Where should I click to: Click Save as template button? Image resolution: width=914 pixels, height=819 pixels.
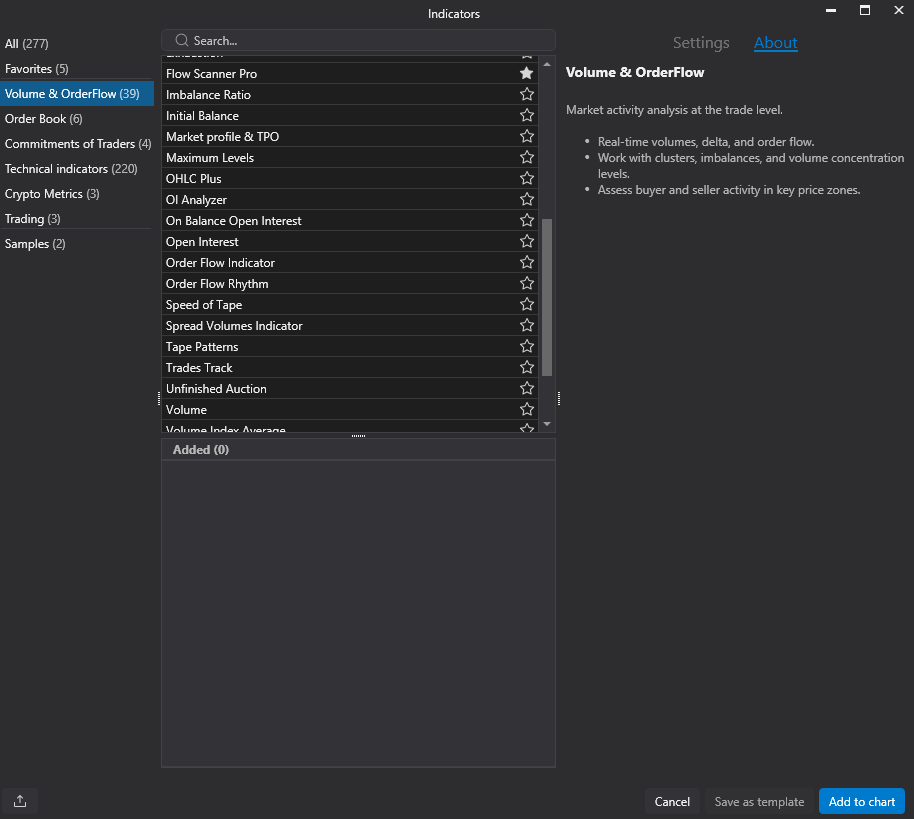tap(759, 802)
